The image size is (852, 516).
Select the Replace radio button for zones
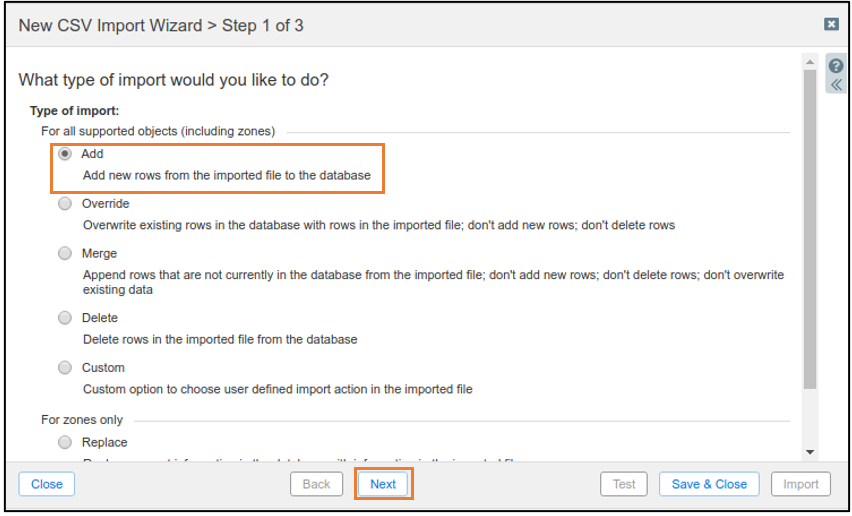pyautogui.click(x=65, y=442)
